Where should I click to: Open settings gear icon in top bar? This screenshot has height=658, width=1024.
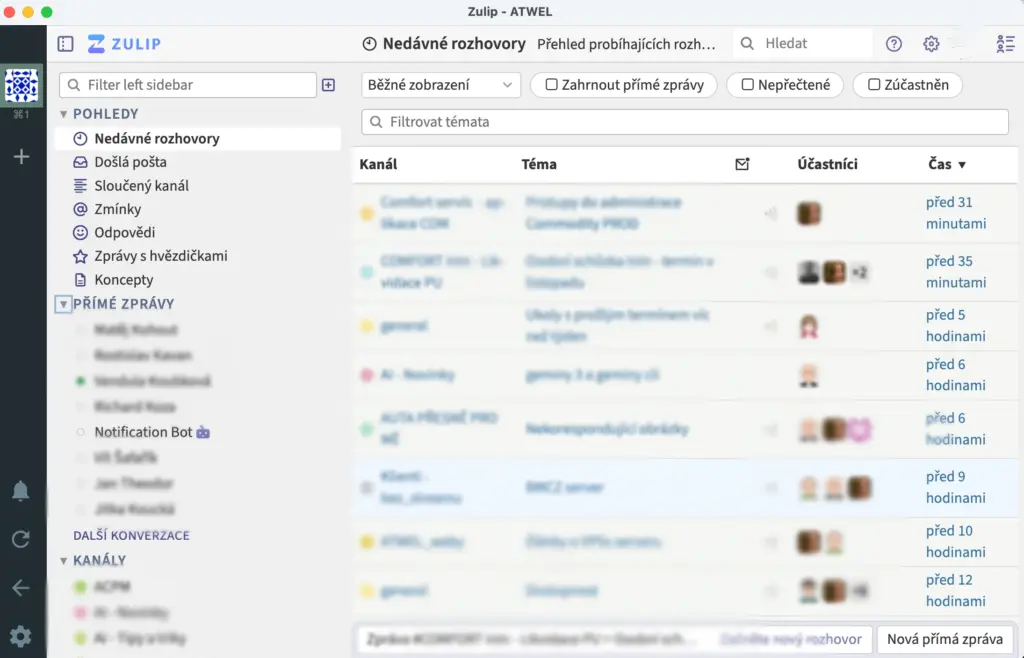tap(931, 44)
